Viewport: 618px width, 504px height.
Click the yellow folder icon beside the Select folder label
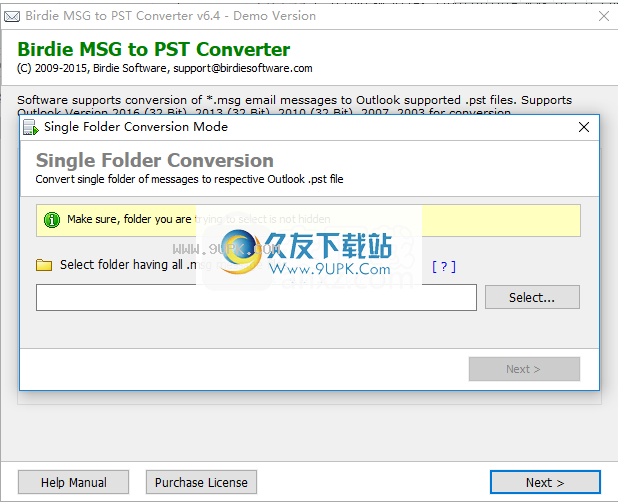(x=44, y=265)
